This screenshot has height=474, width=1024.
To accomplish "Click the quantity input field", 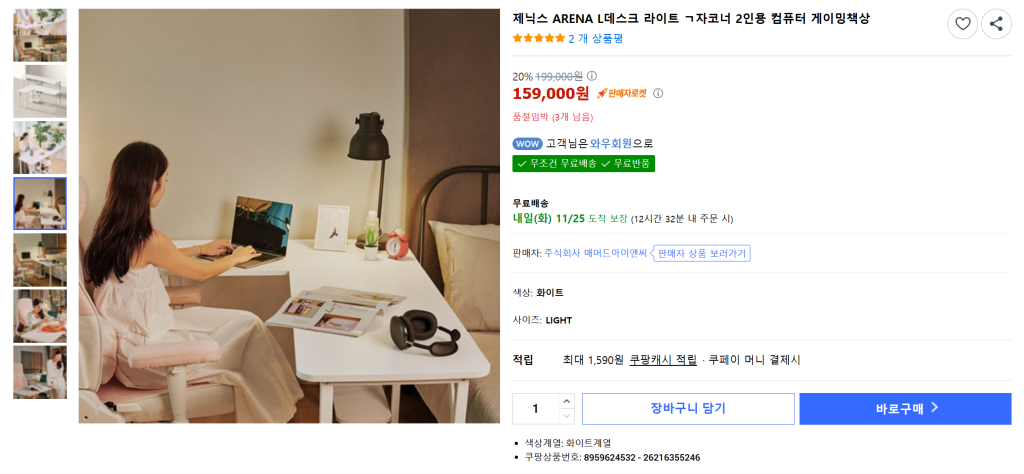I will [x=536, y=409].
